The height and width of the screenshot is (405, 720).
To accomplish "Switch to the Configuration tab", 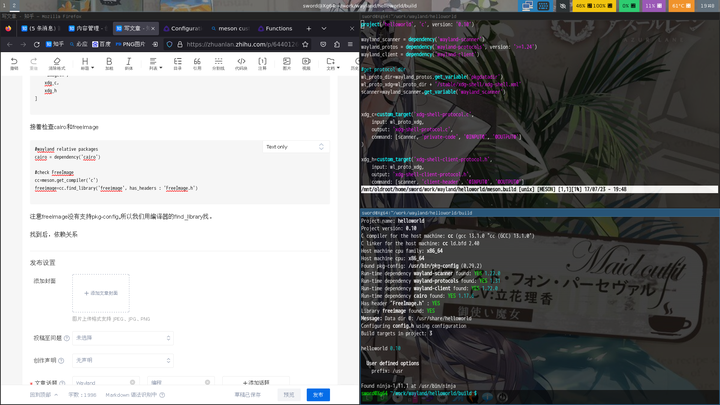I will point(182,28).
